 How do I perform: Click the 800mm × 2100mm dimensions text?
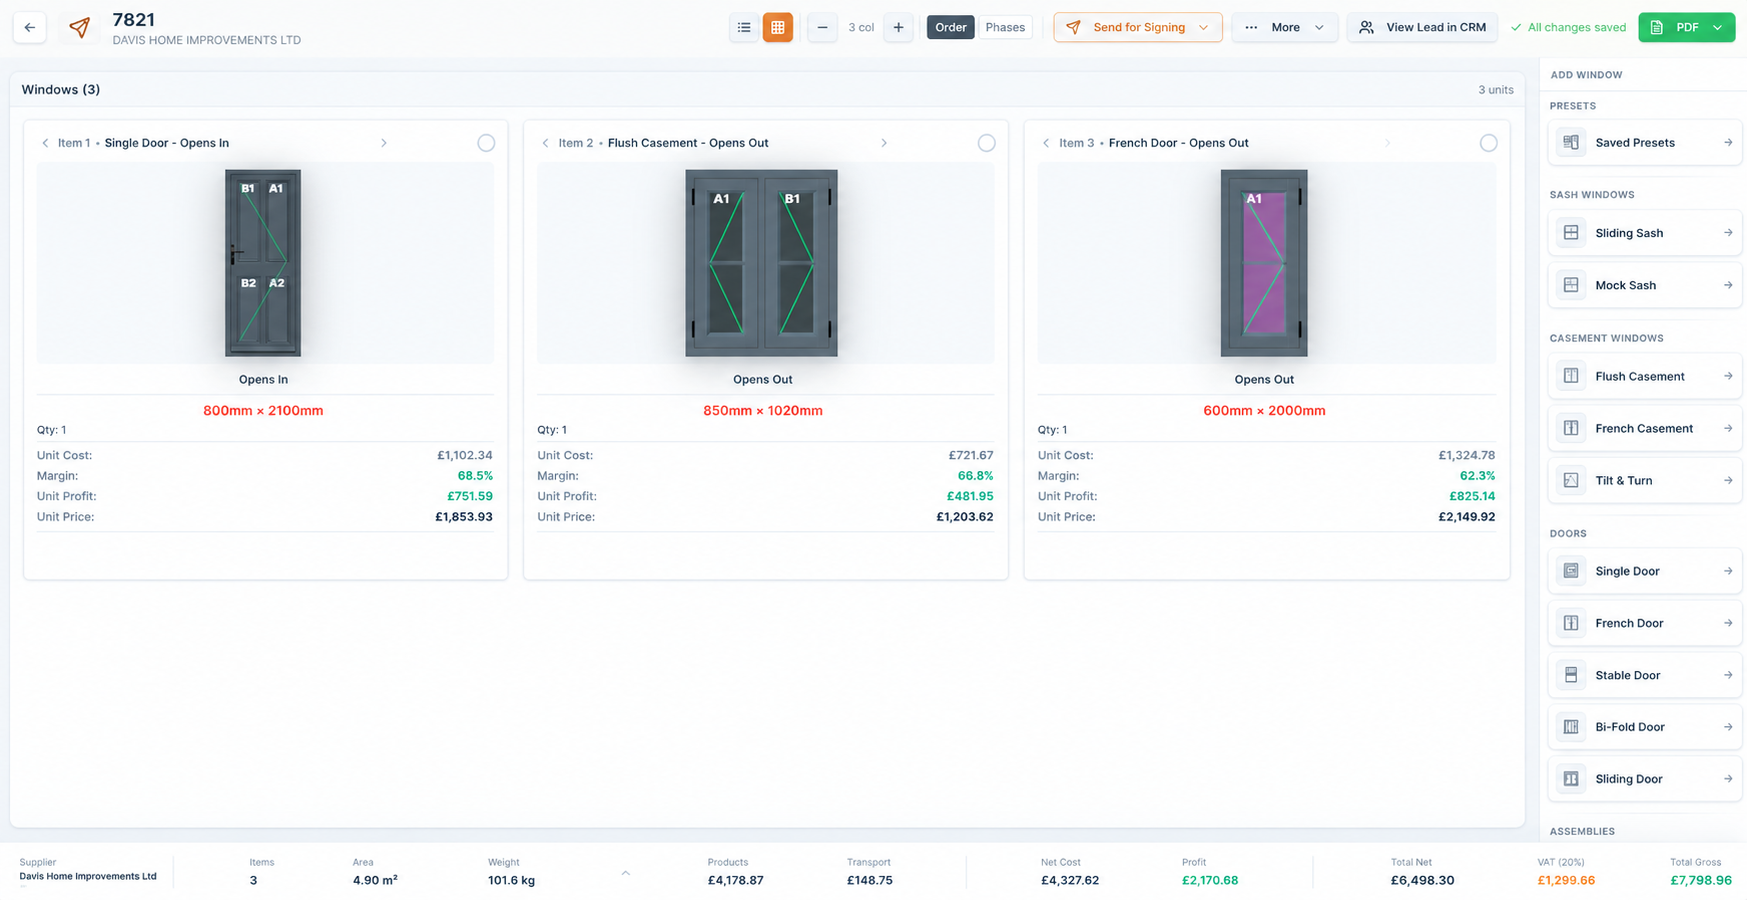coord(263,411)
